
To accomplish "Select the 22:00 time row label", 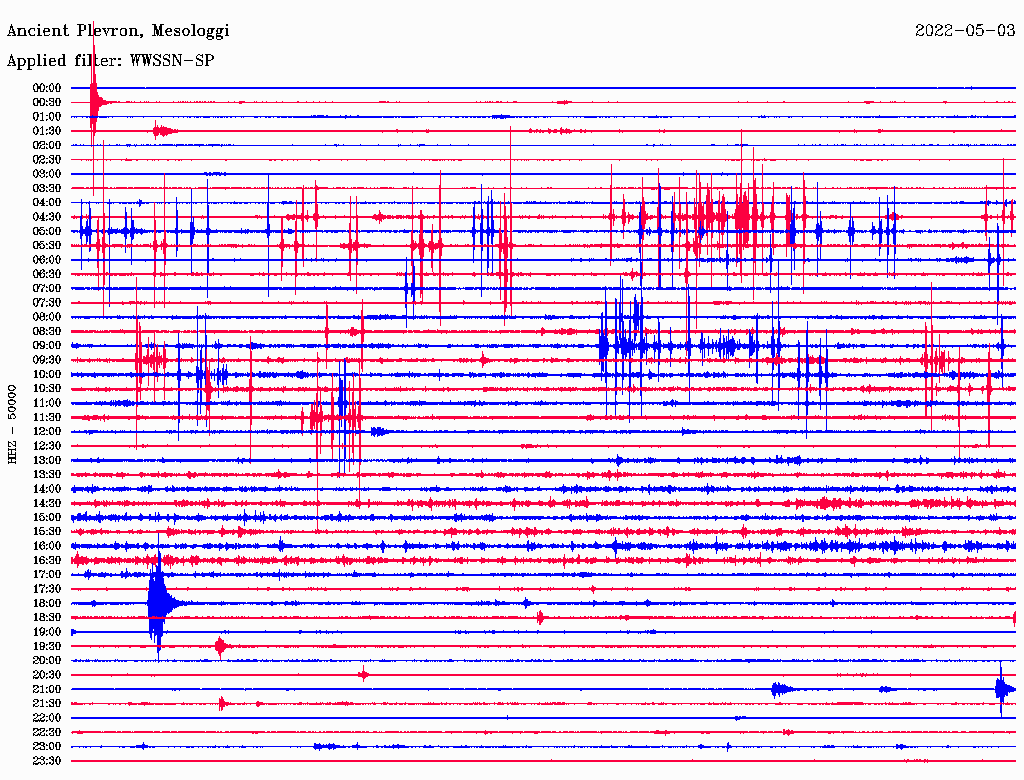I will 47,718.
